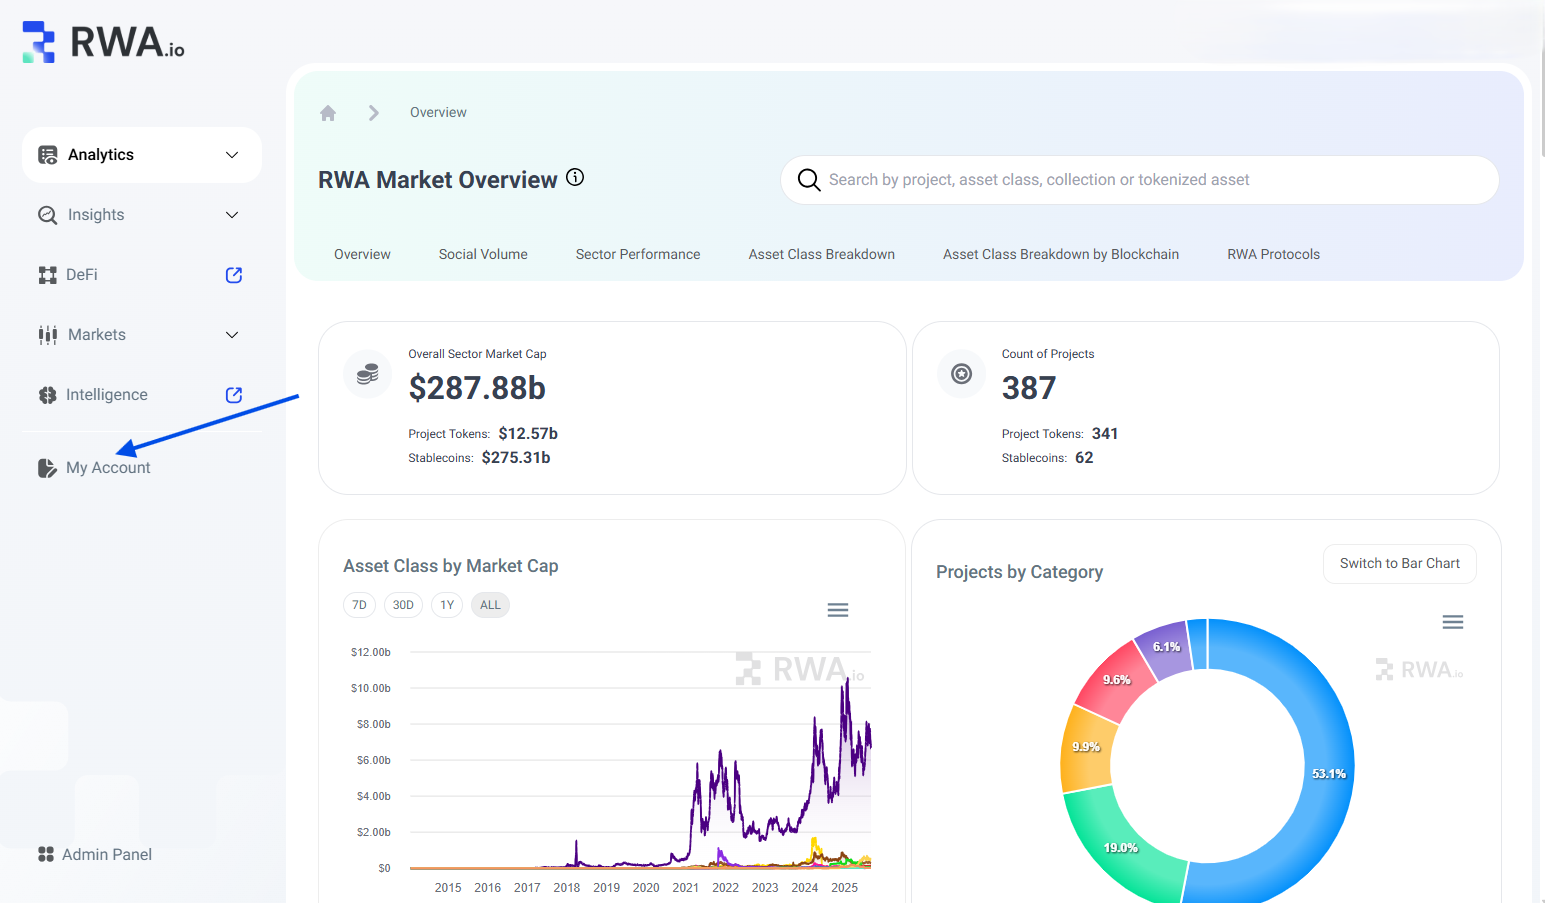1545x903 pixels.
Task: Select the 30D time range
Action: click(x=403, y=605)
